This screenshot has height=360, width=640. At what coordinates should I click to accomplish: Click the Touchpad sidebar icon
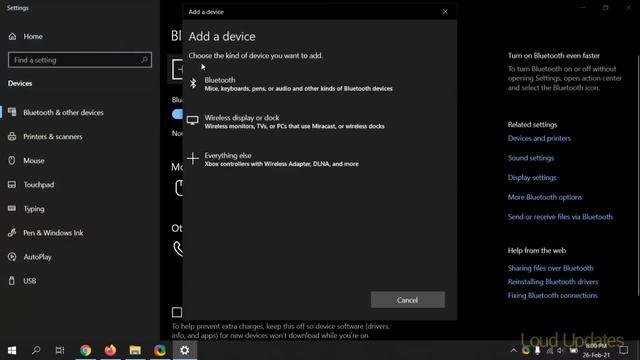[x=12, y=184]
